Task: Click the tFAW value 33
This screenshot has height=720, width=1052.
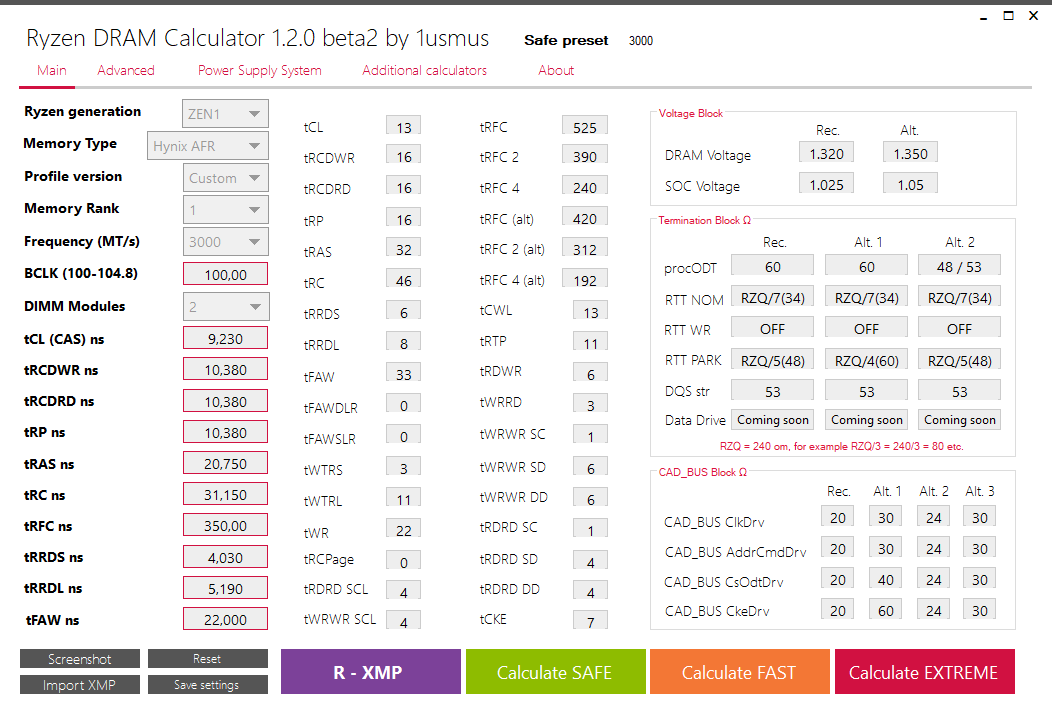Action: (x=404, y=374)
